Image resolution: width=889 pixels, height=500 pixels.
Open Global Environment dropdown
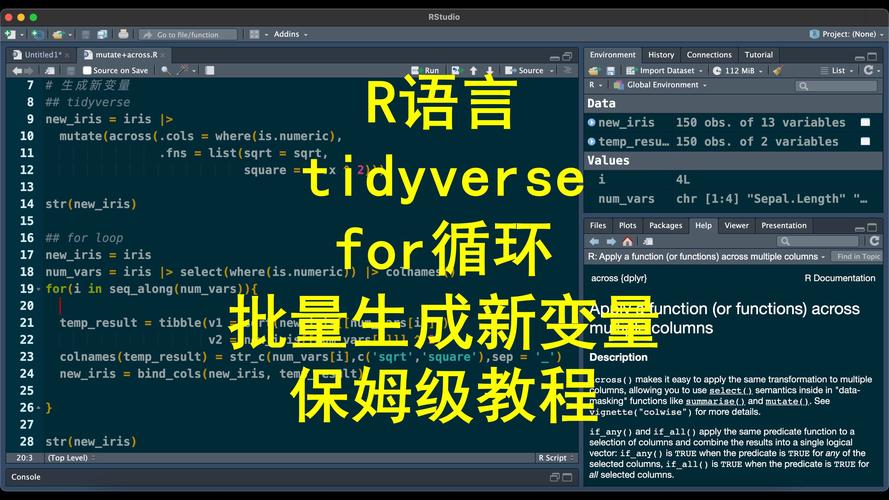click(x=660, y=85)
